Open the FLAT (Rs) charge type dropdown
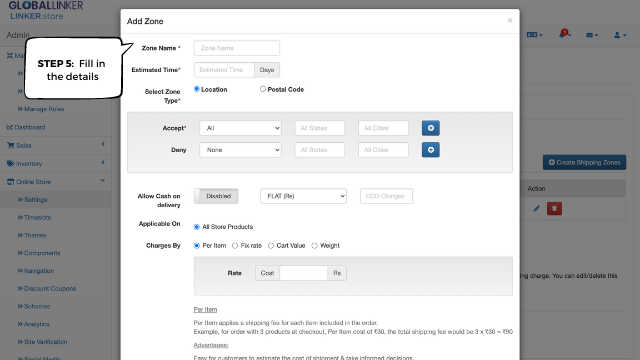This screenshot has width=640, height=360. 303,196
